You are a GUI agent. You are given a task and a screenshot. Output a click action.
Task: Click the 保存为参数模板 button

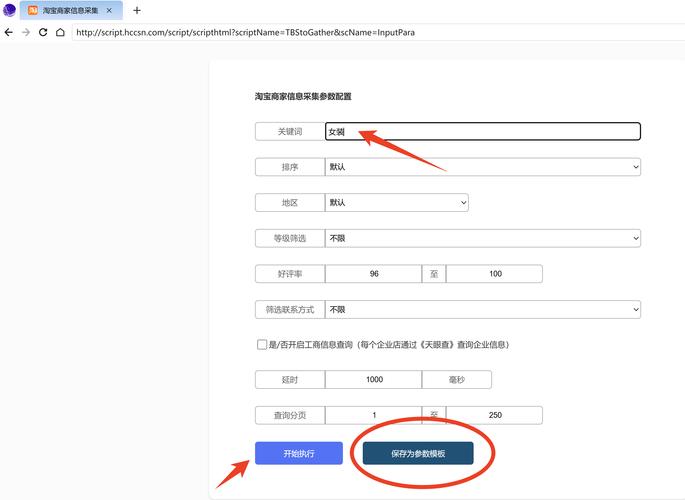tap(418, 453)
